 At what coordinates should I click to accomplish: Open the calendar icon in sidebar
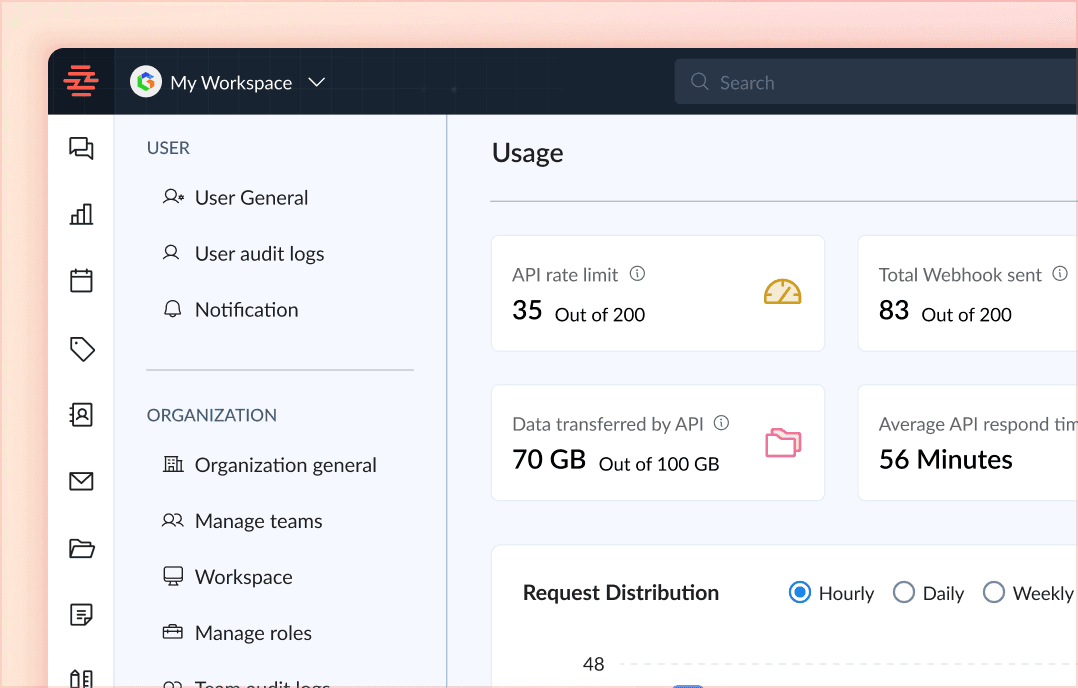pos(81,280)
